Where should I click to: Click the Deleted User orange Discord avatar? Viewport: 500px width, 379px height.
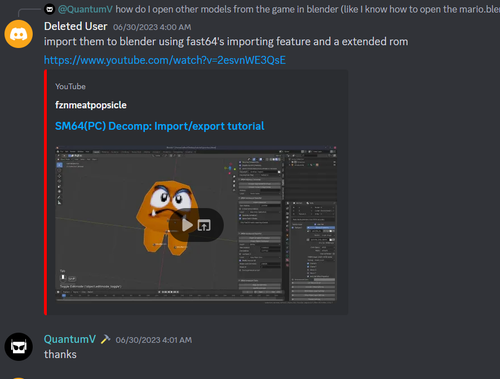tap(18, 34)
